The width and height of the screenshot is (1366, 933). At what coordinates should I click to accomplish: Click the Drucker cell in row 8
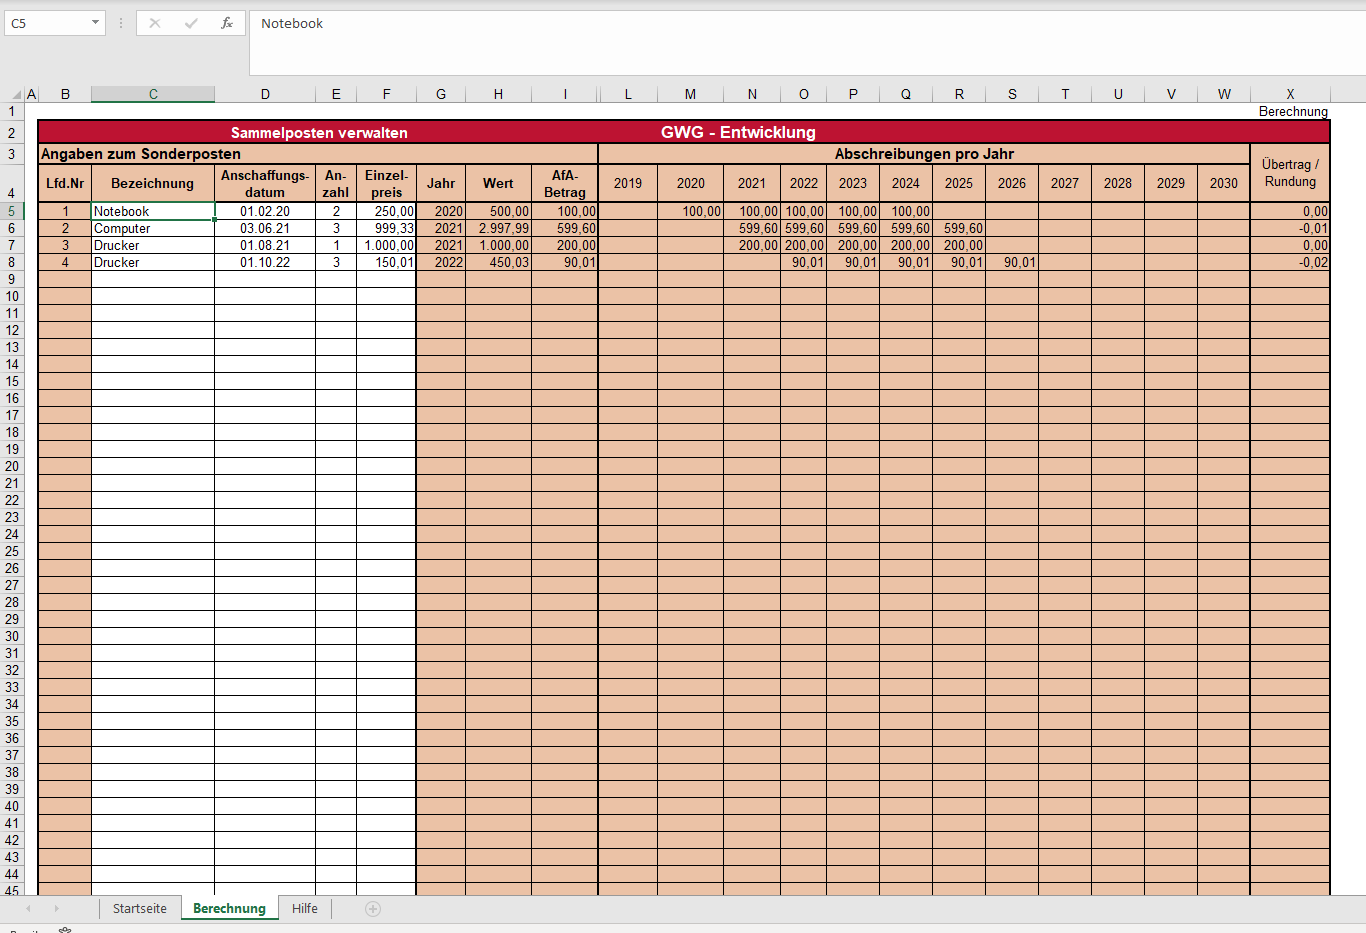pyautogui.click(x=153, y=262)
